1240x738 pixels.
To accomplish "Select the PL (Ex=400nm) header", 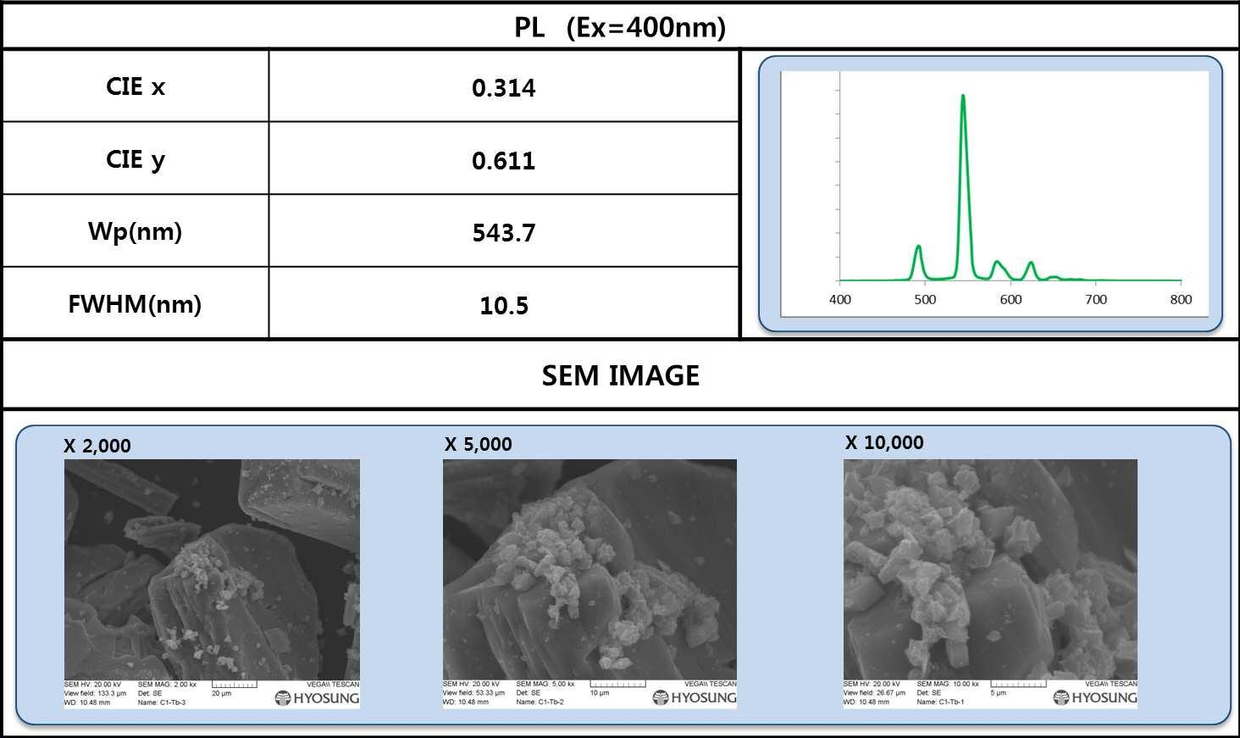I will tap(619, 27).
